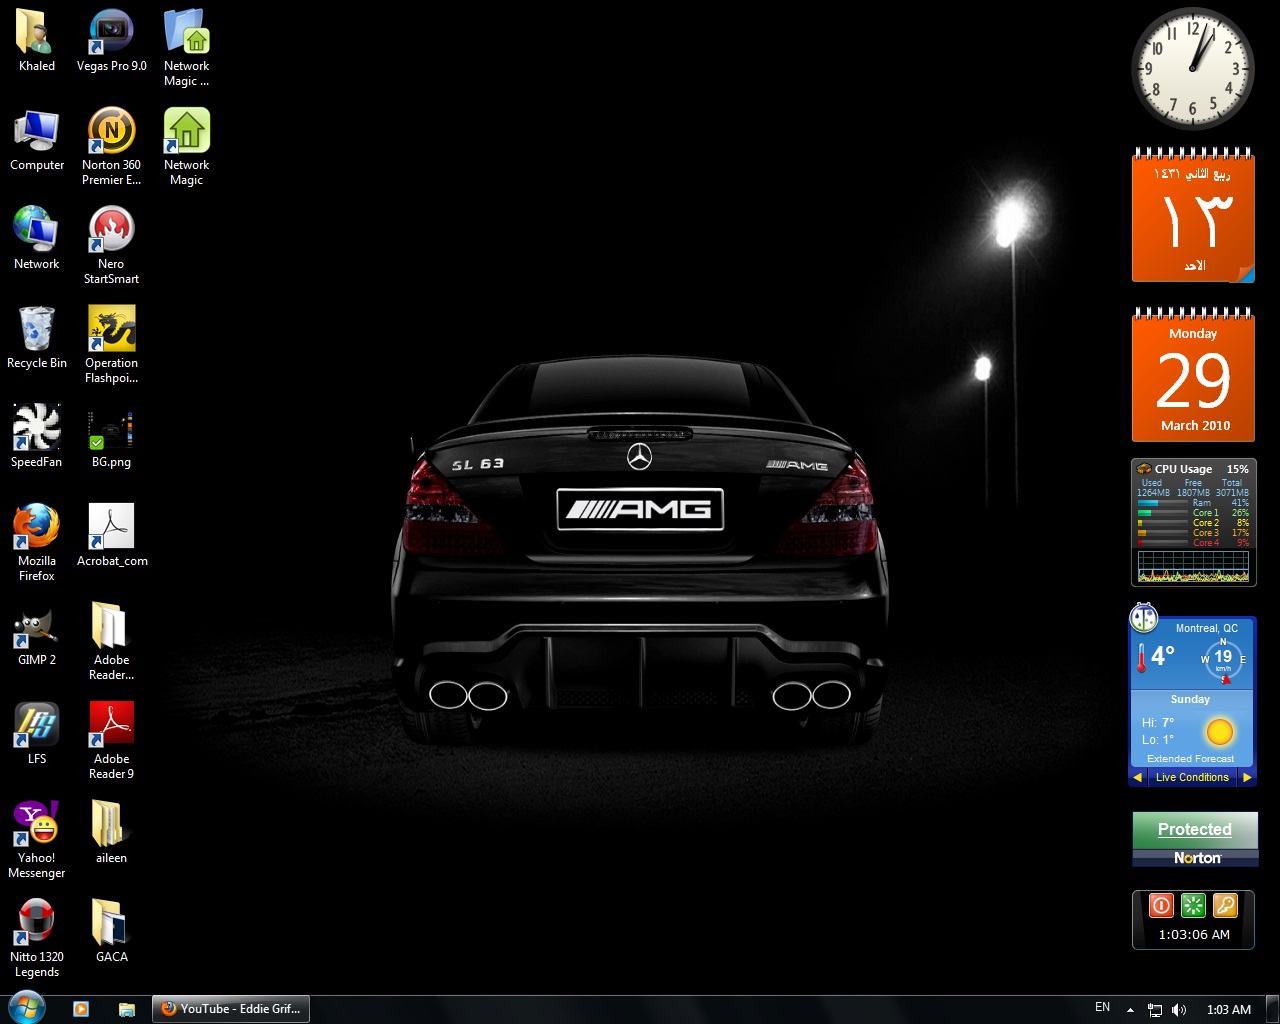Select the Recycle Bin icon

37,338
